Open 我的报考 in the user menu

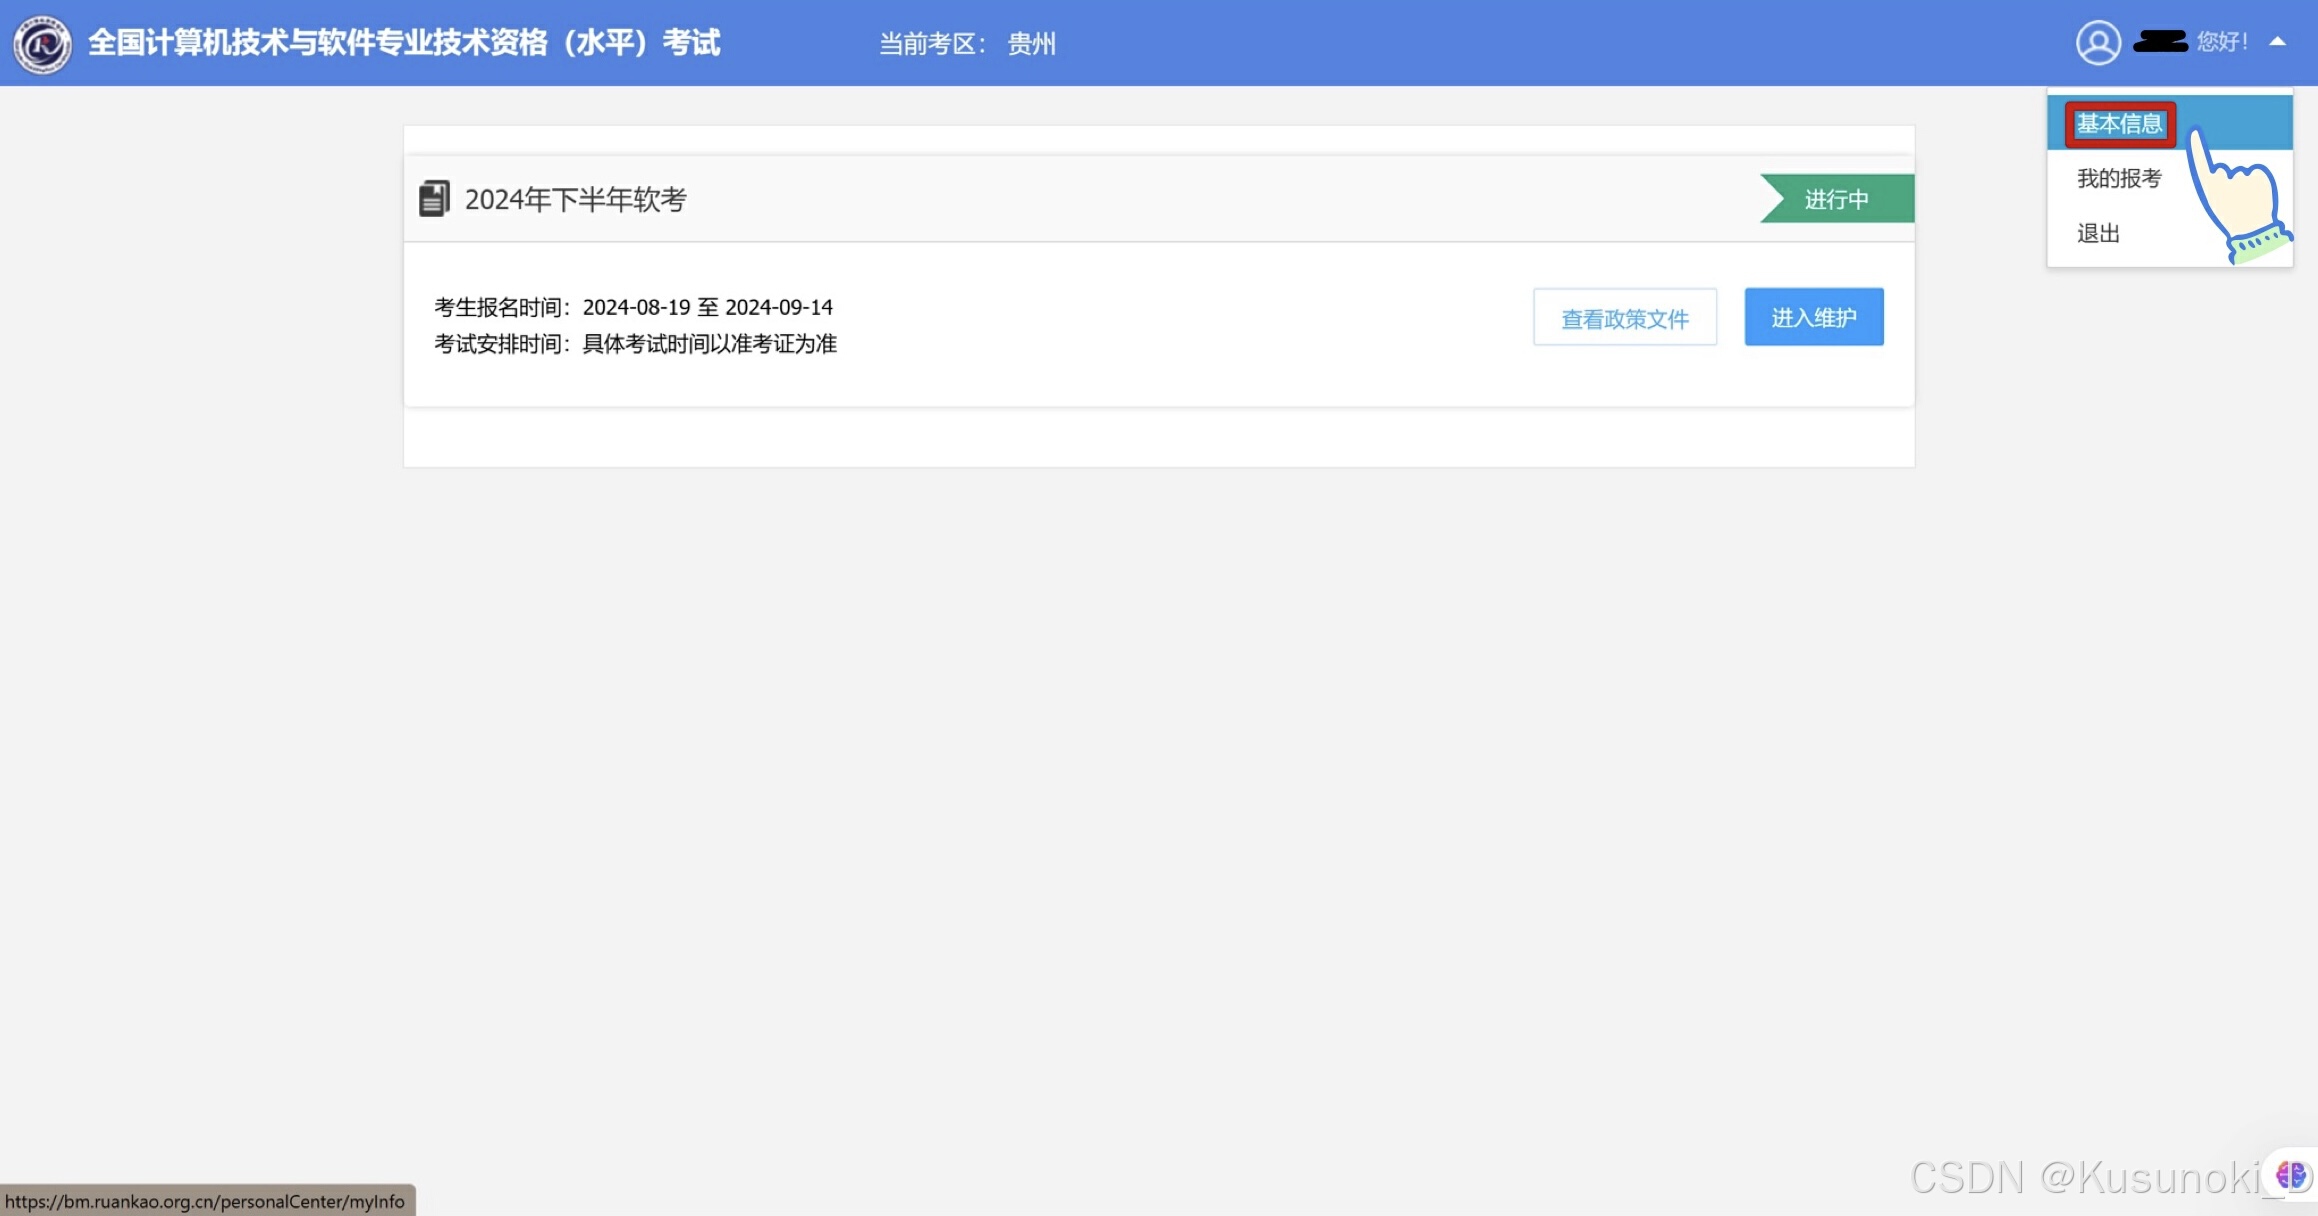2119,179
